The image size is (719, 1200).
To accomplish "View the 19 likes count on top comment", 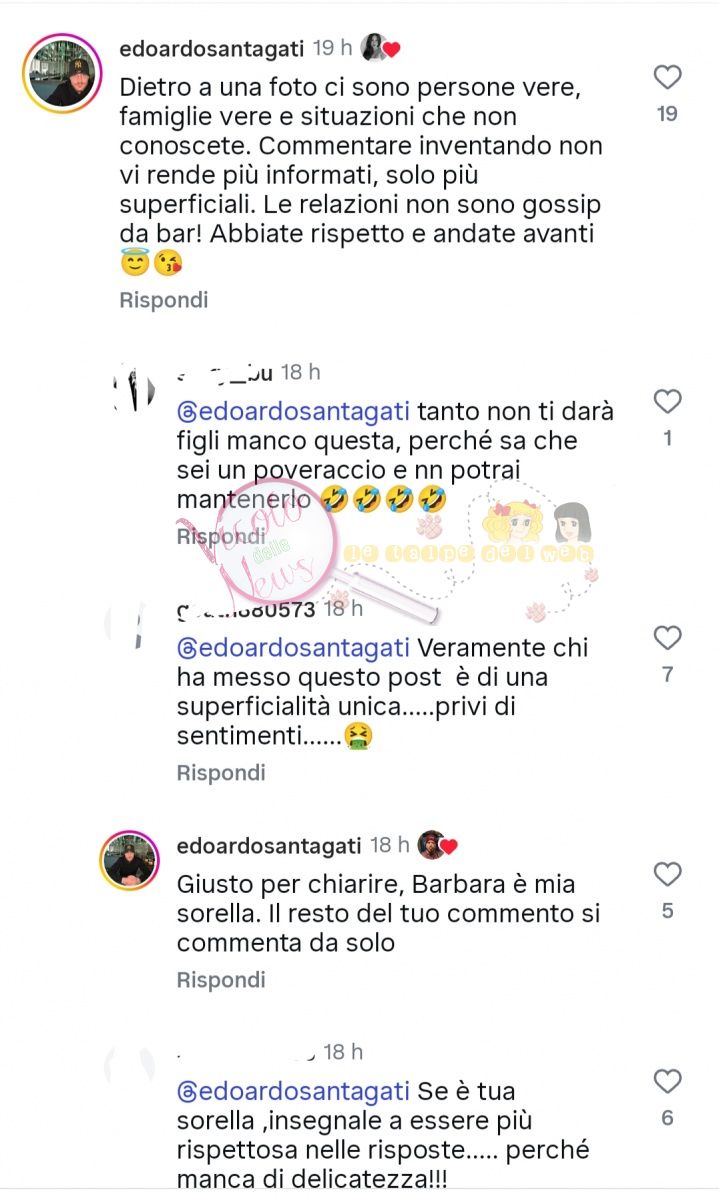I will pos(667,114).
